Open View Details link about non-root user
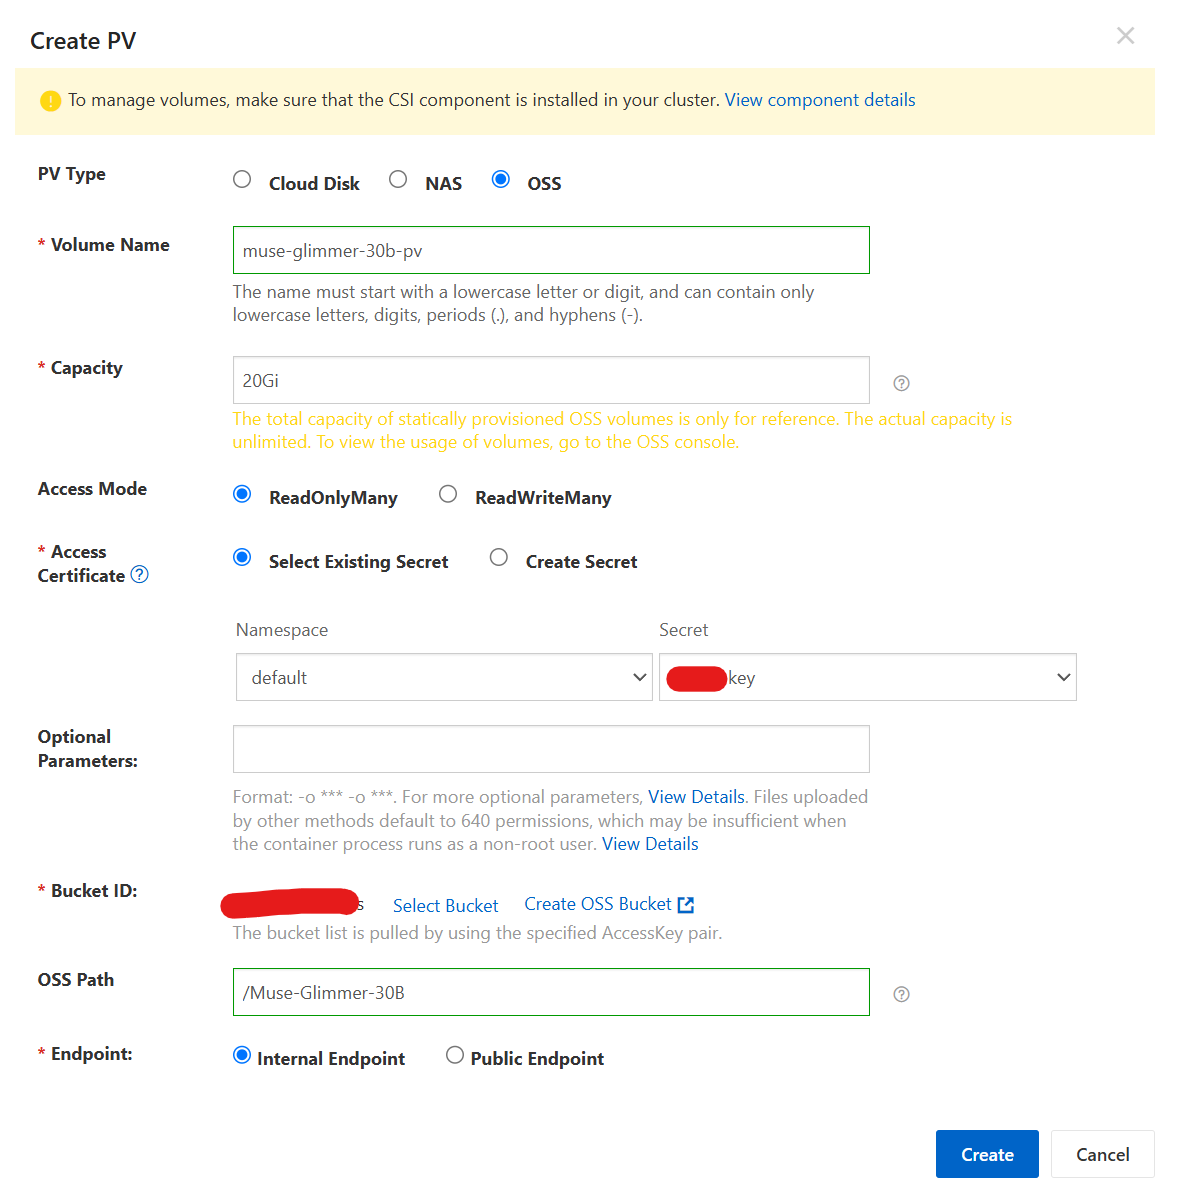This screenshot has width=1177, height=1197. click(650, 844)
